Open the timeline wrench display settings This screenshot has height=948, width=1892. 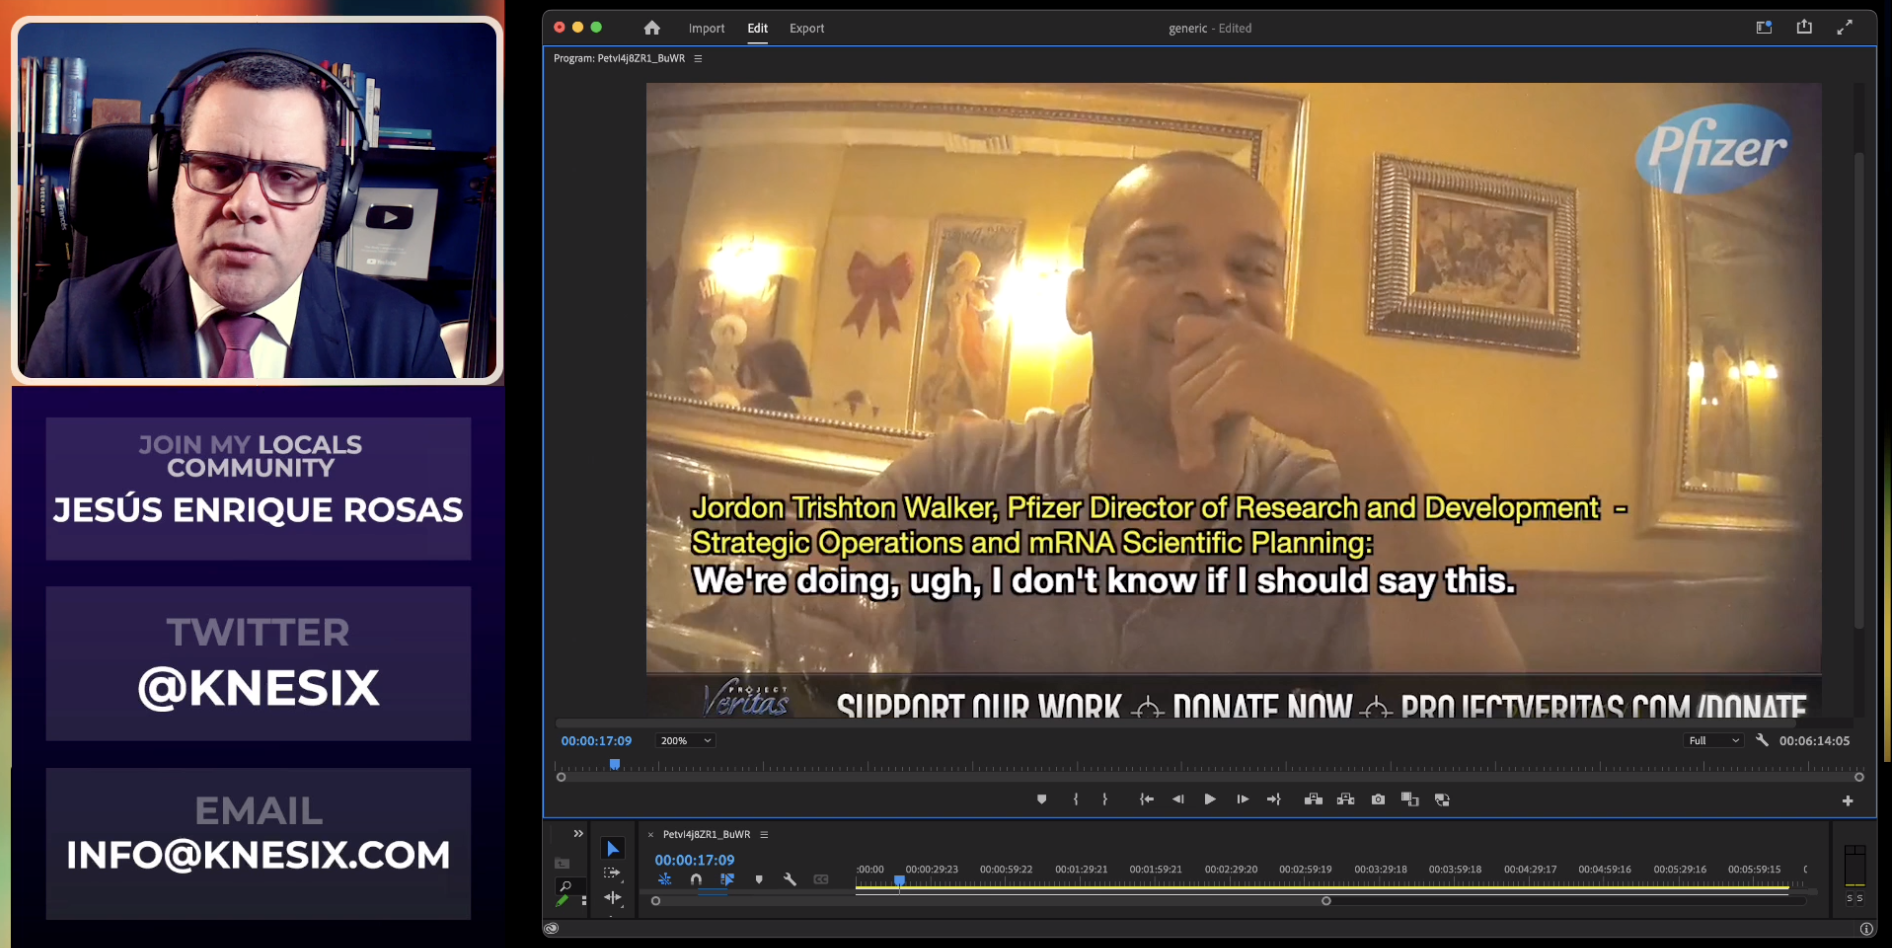[790, 879]
